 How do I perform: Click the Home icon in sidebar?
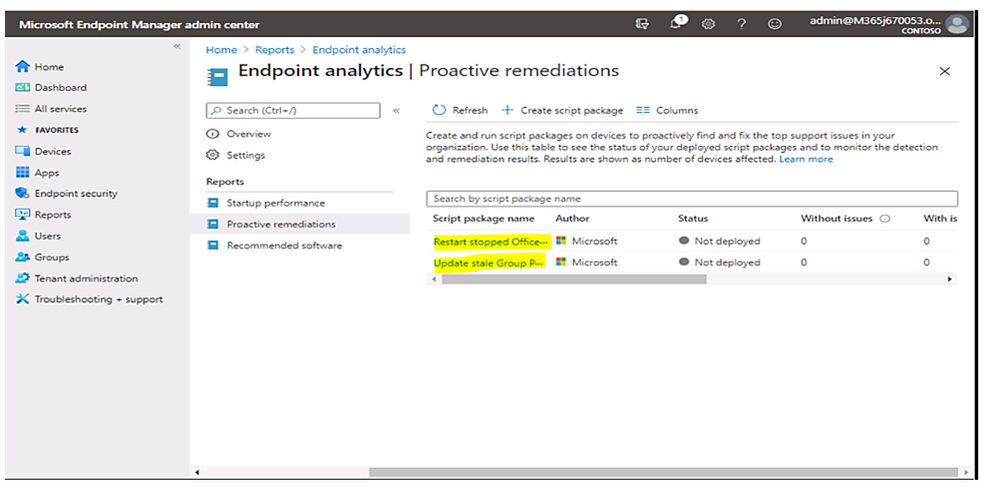(x=23, y=66)
